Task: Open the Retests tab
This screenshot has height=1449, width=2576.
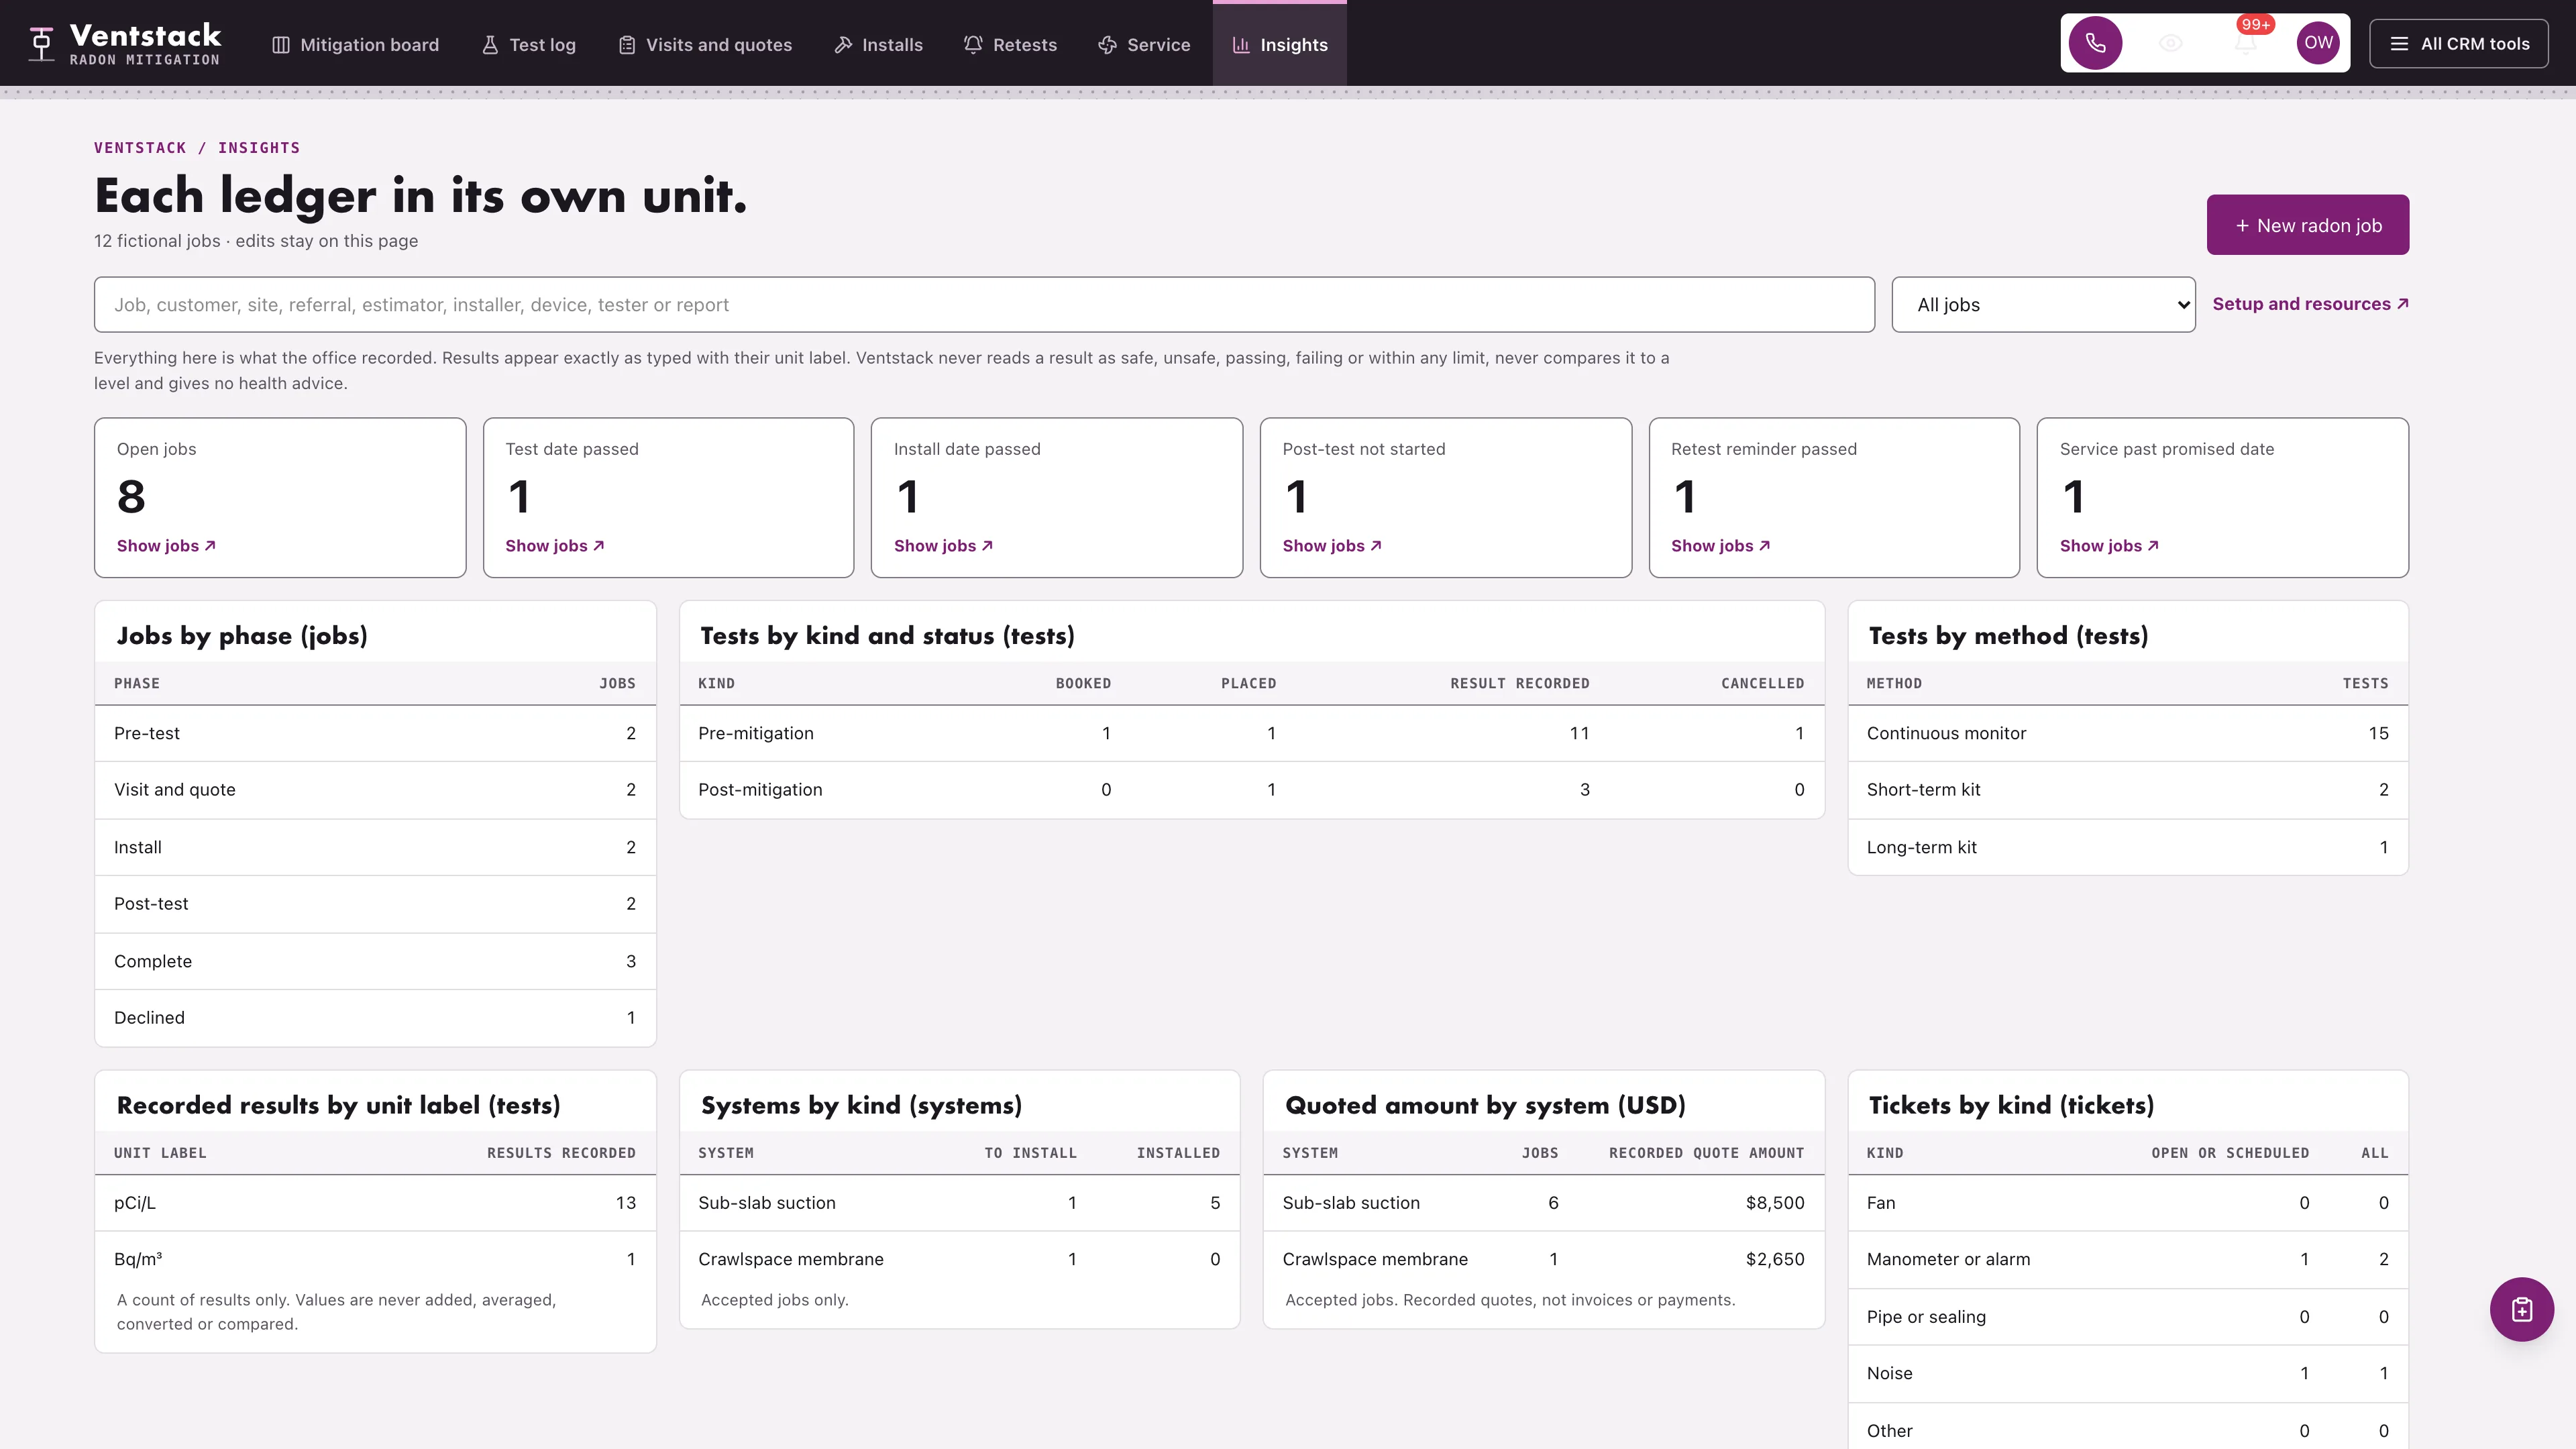Action: click(1010, 45)
